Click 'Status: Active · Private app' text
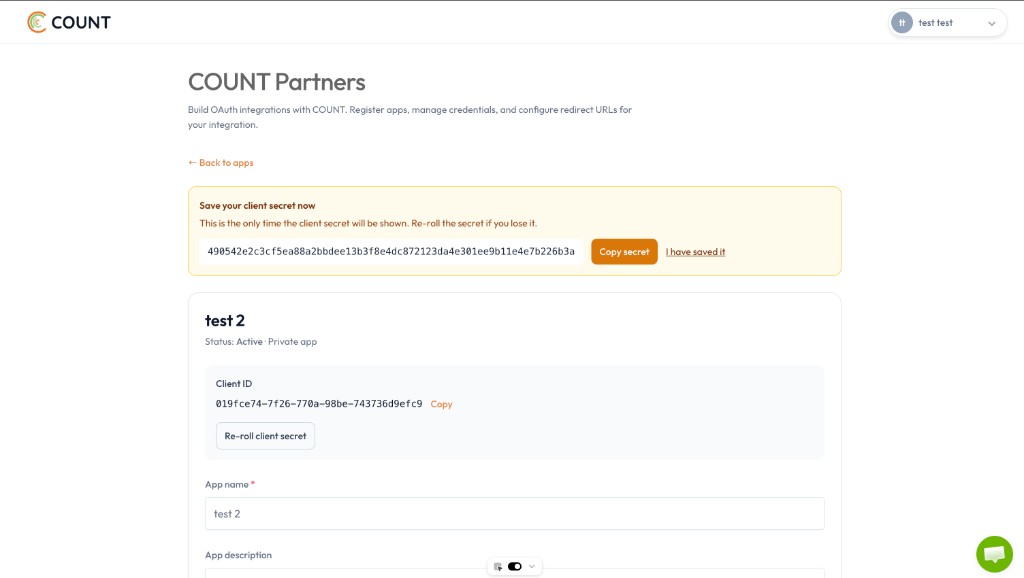Image resolution: width=1024 pixels, height=578 pixels. [x=261, y=342]
